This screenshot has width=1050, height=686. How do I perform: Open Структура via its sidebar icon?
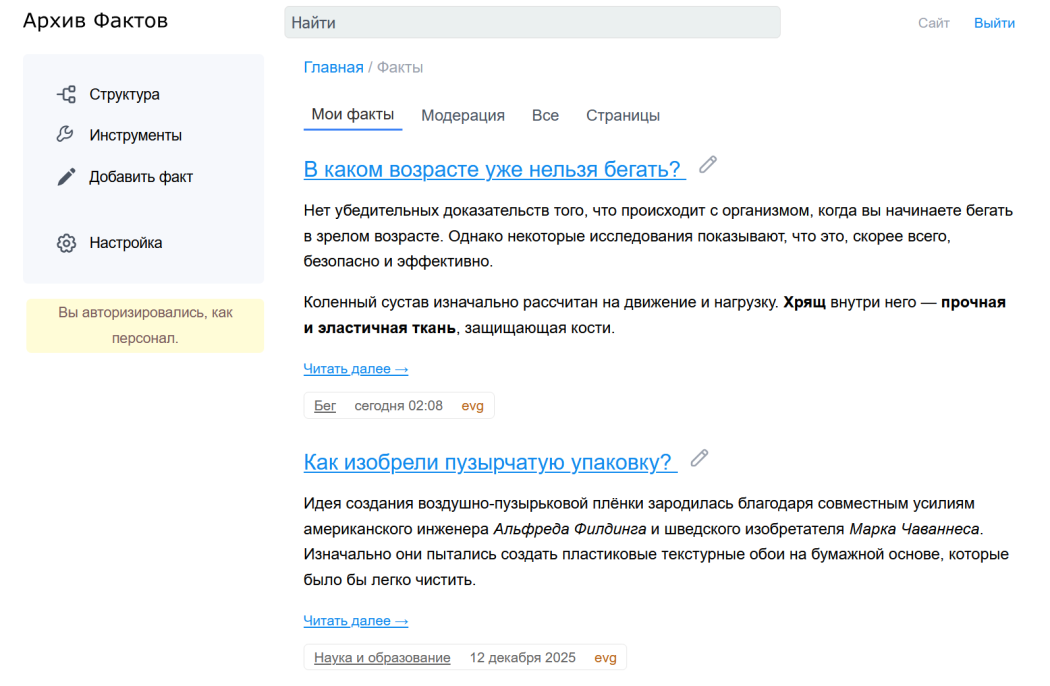point(65,94)
